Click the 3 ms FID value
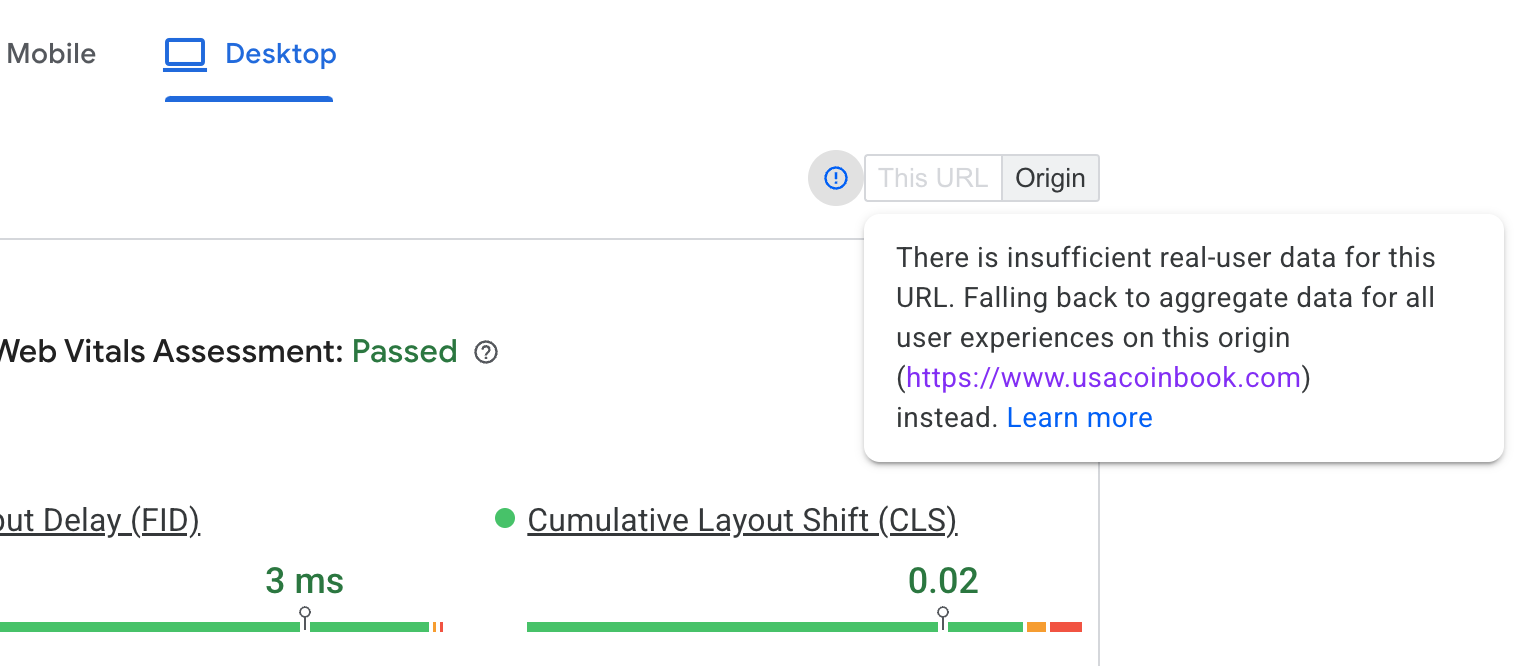Image resolution: width=1530 pixels, height=666 pixels. click(305, 581)
